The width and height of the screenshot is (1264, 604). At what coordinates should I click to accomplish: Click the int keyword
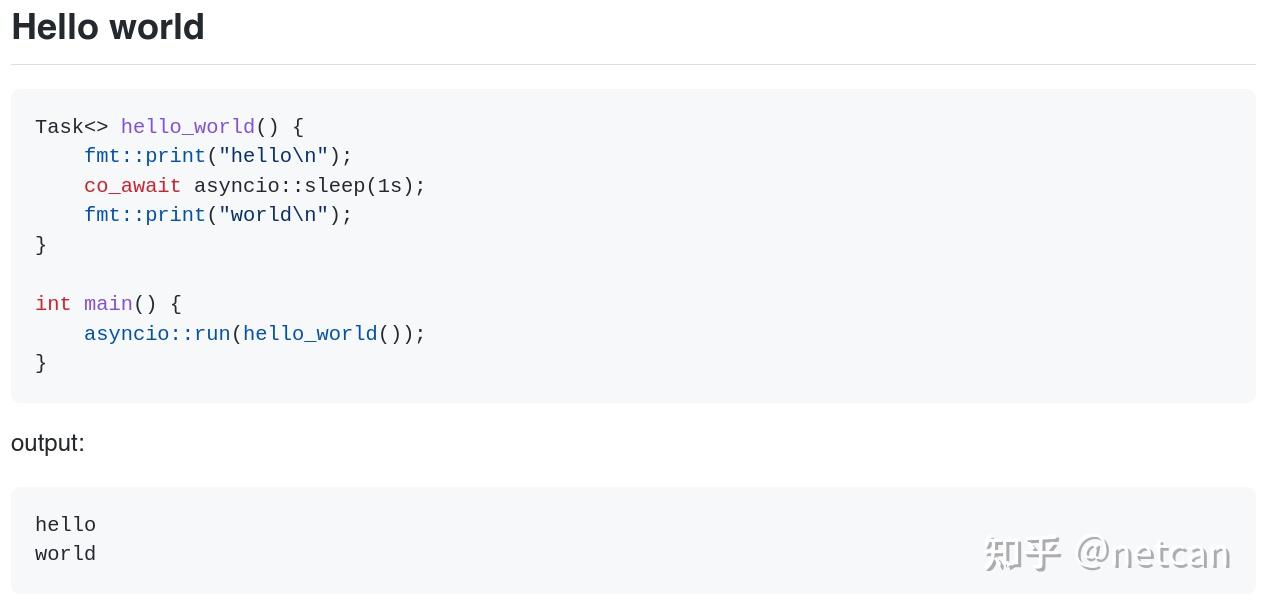(x=53, y=304)
